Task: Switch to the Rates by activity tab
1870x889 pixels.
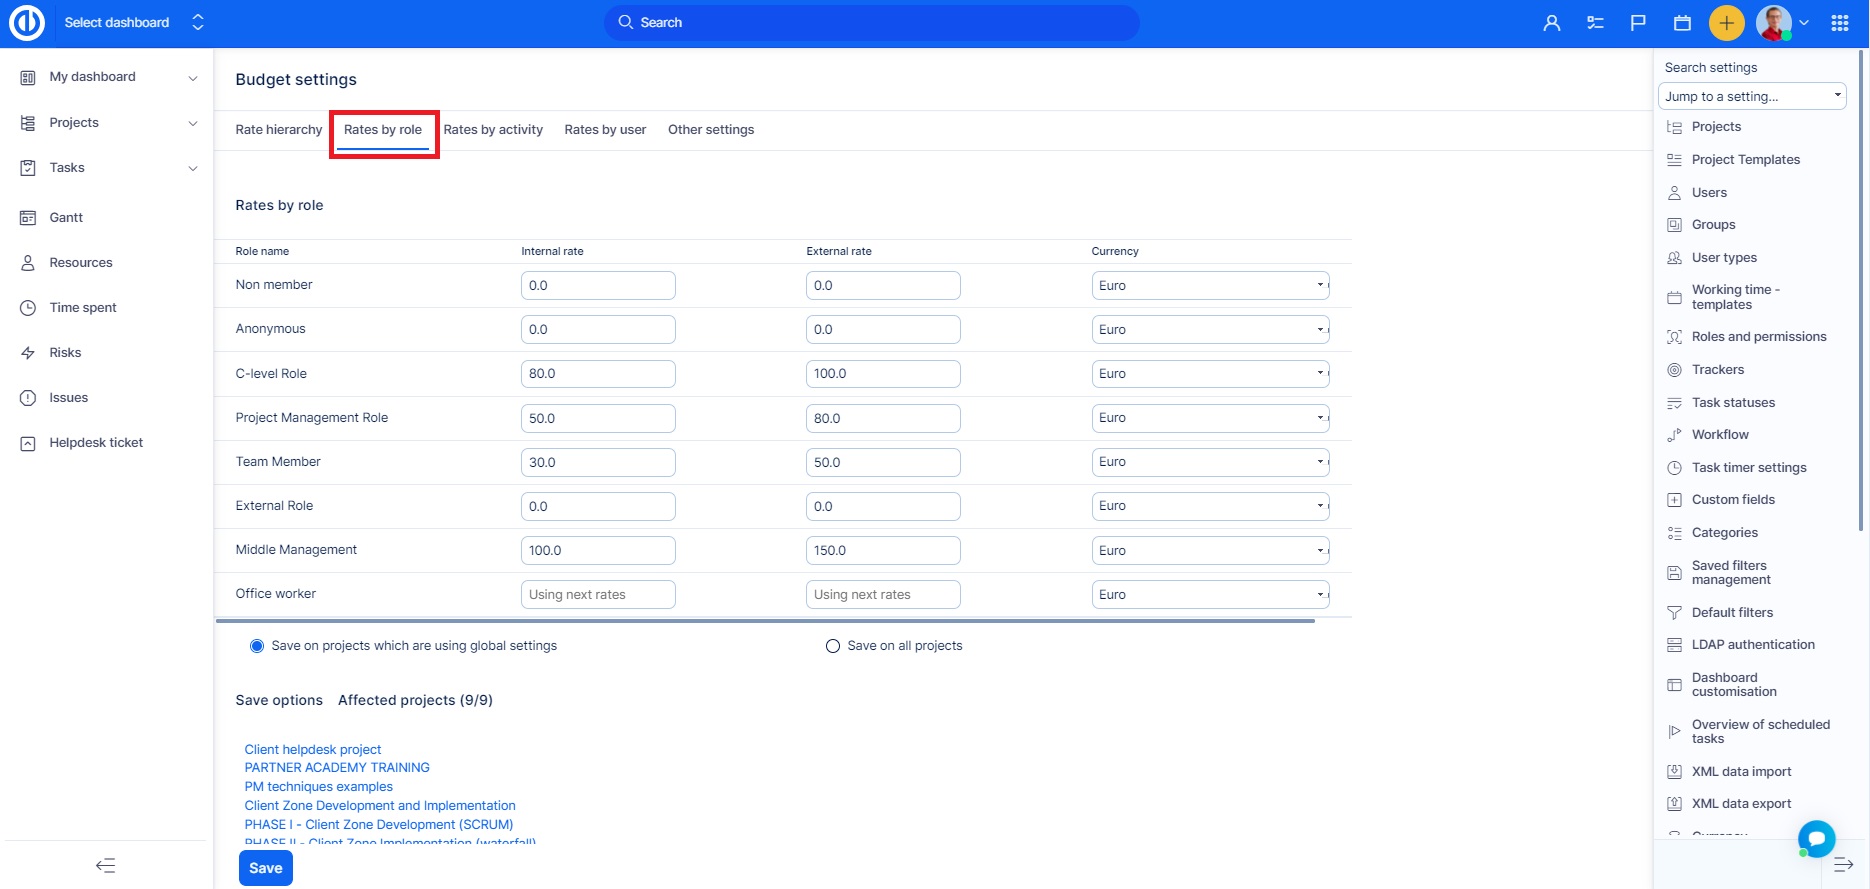Action: 493,130
